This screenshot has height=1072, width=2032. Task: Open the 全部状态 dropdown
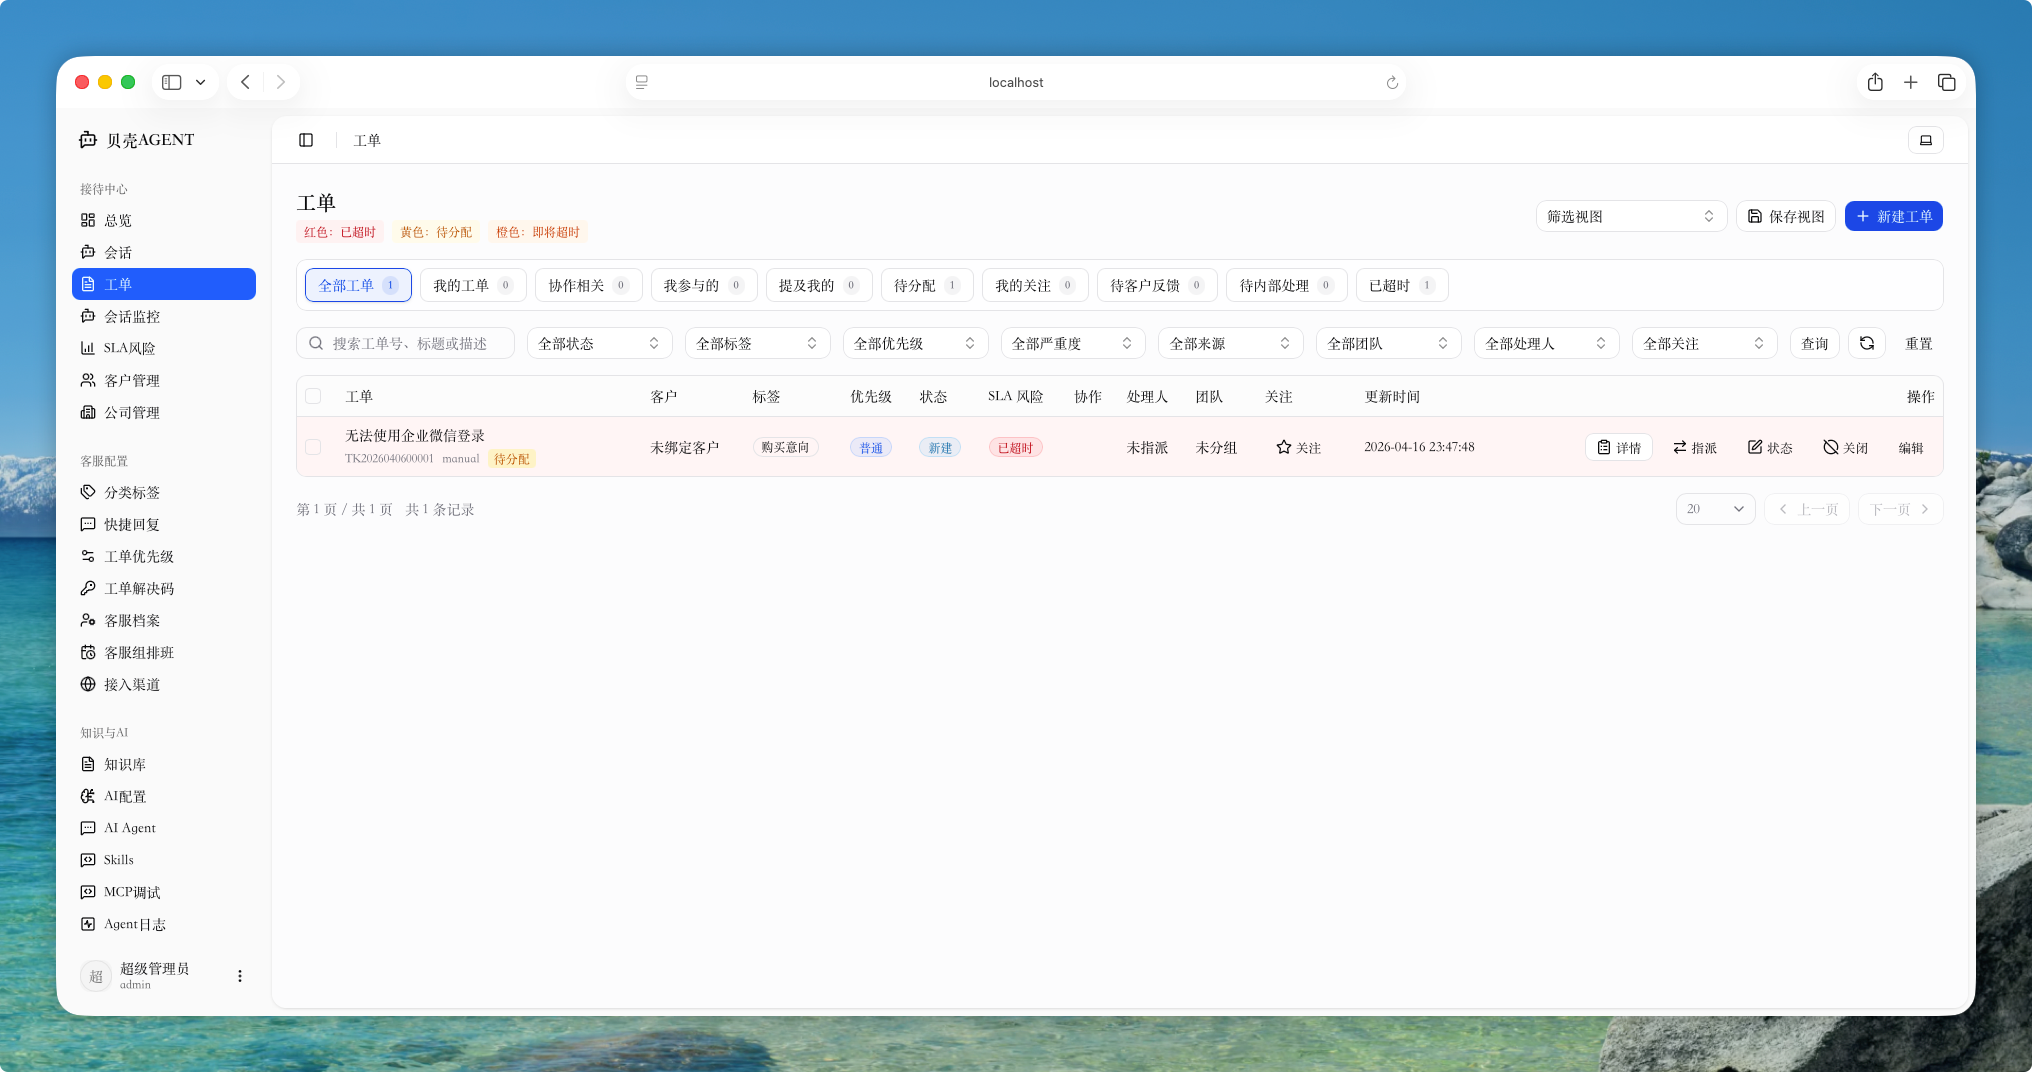tap(598, 343)
